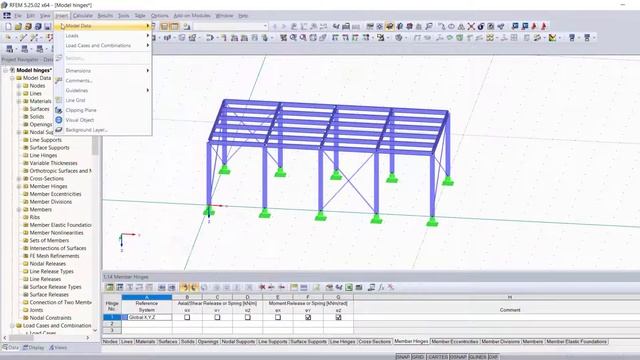This screenshot has width=640, height=360.
Task: Collapse the Model Data tree node
Action: click(x=12, y=78)
